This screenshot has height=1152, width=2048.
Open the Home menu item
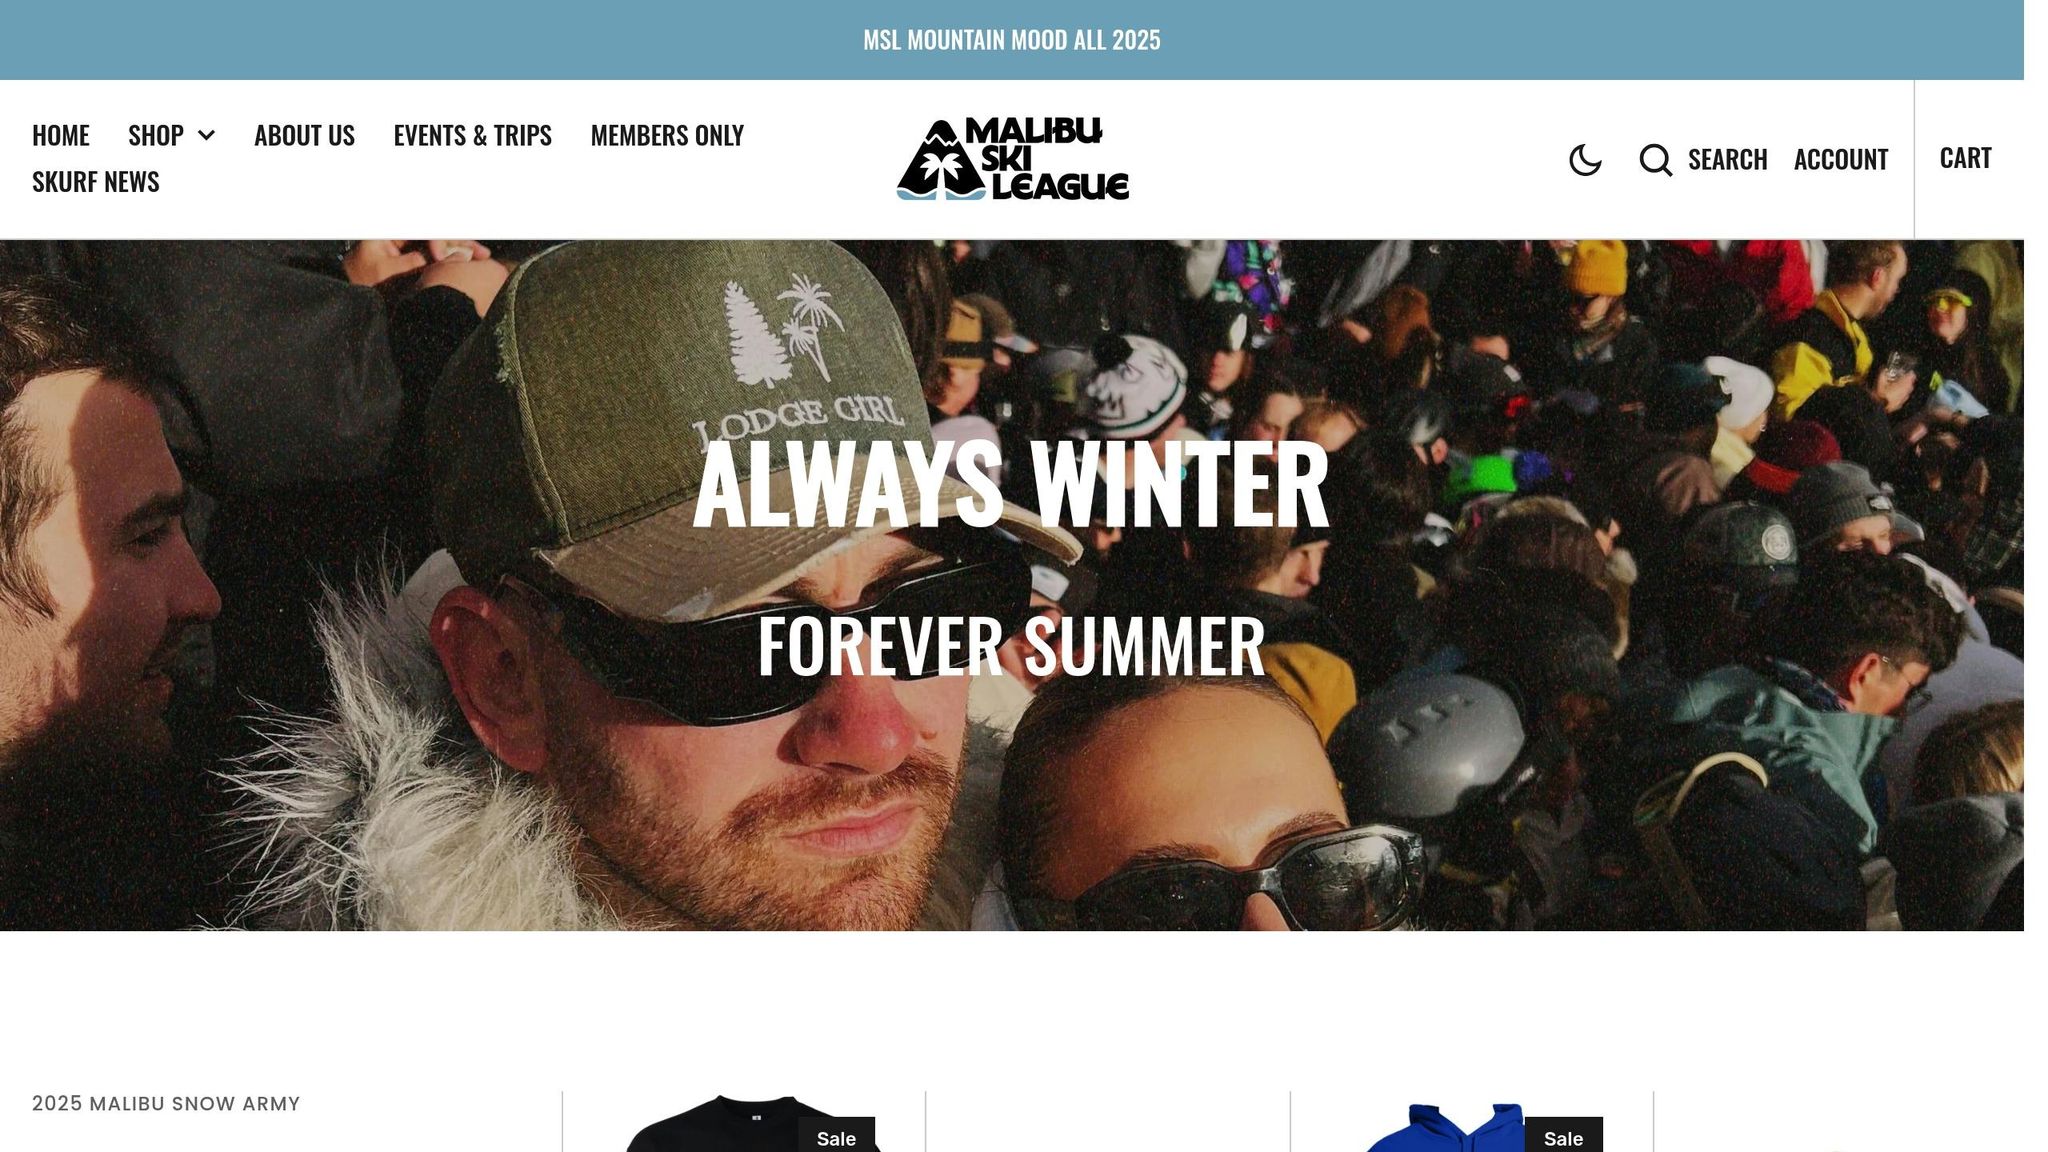pos(61,135)
